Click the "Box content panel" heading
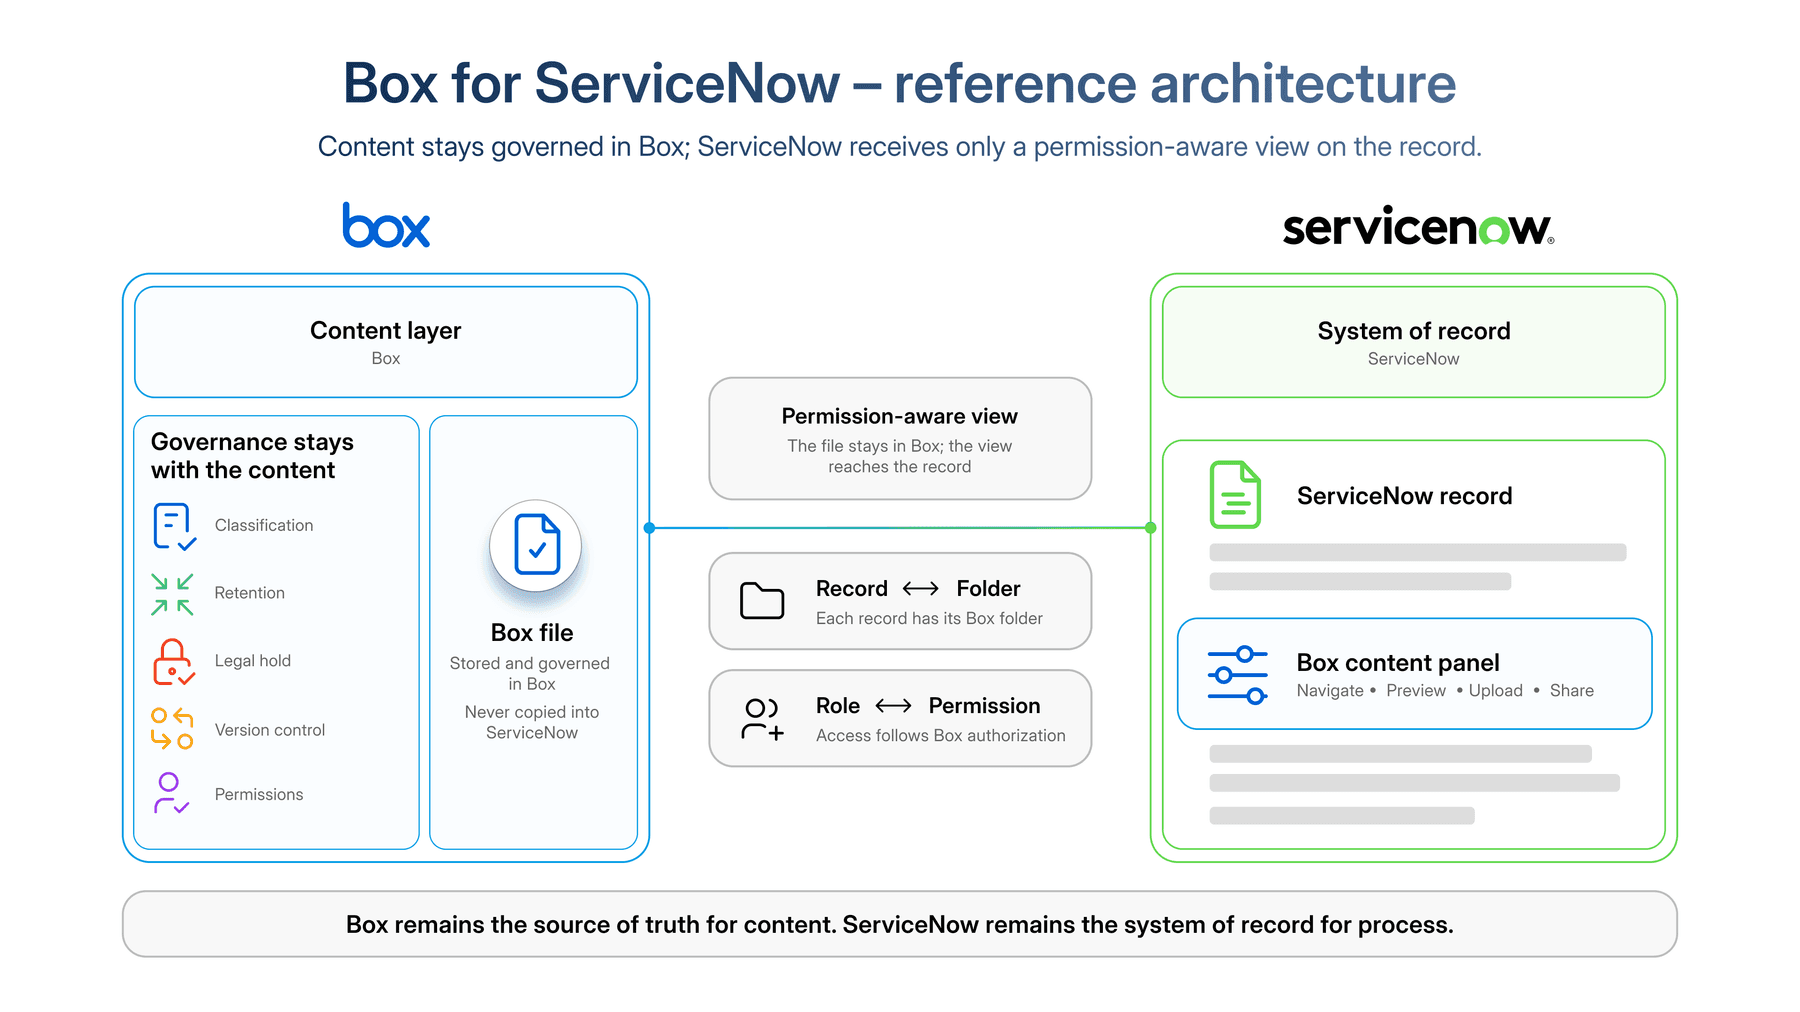 (x=1398, y=663)
